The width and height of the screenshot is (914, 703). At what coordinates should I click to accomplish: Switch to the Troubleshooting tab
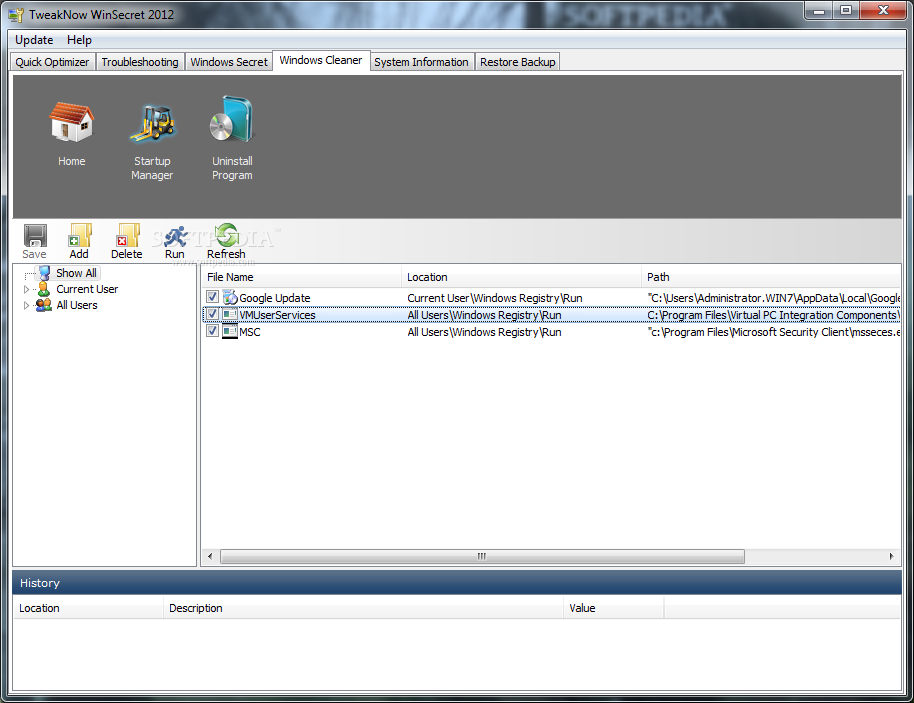click(140, 62)
